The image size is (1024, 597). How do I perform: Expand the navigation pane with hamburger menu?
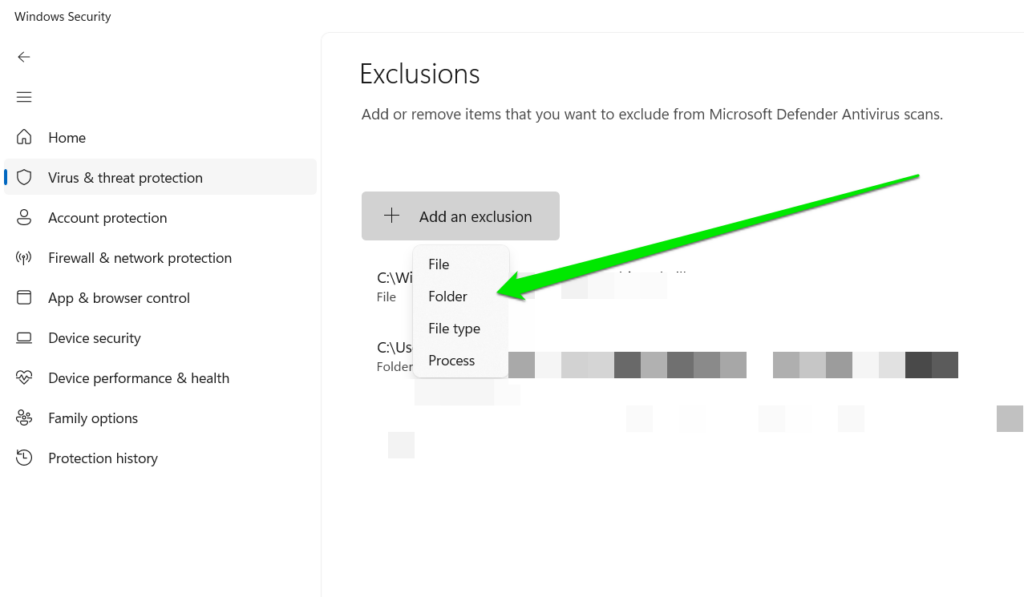[x=24, y=96]
